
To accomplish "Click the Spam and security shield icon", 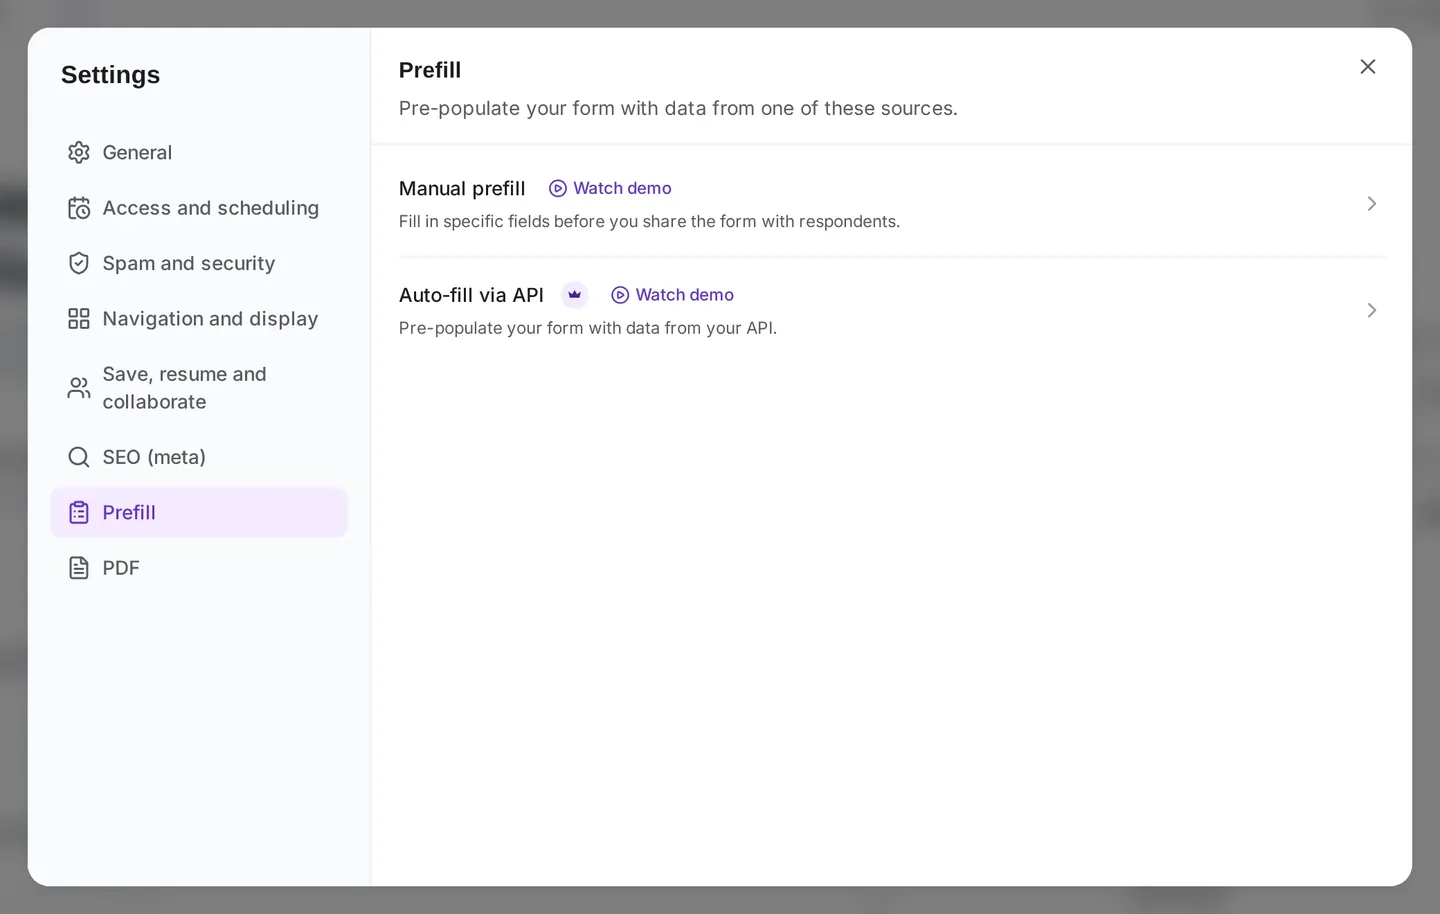I will [x=79, y=263].
